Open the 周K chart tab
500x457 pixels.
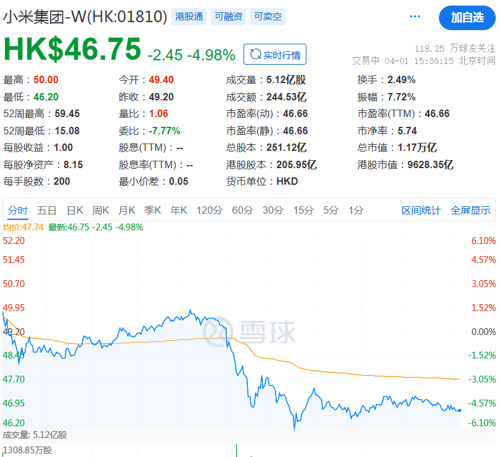101,210
